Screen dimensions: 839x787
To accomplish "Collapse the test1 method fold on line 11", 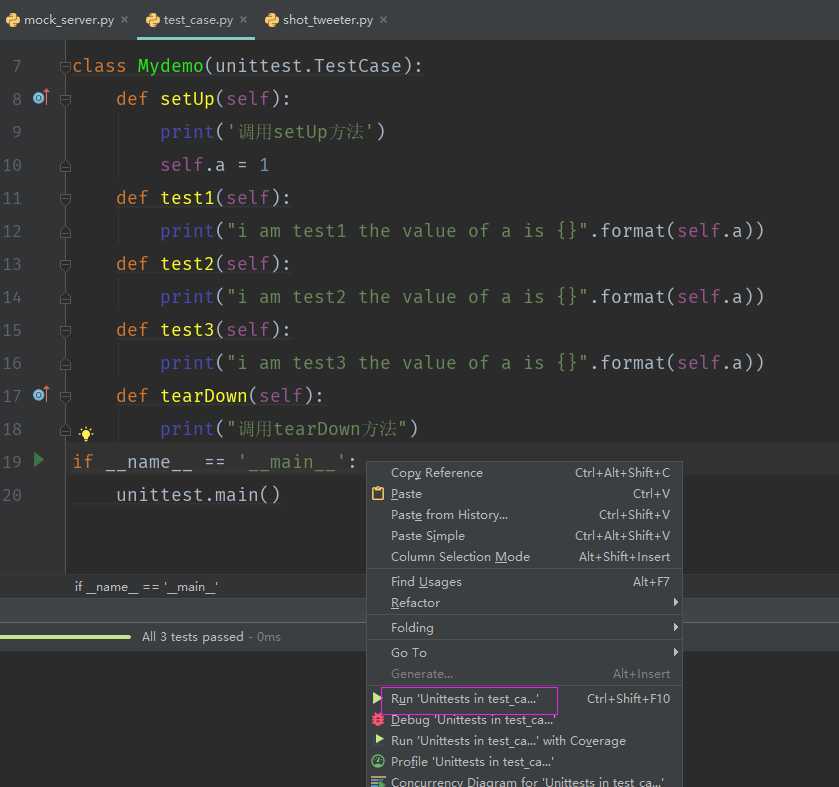I will pos(65,198).
